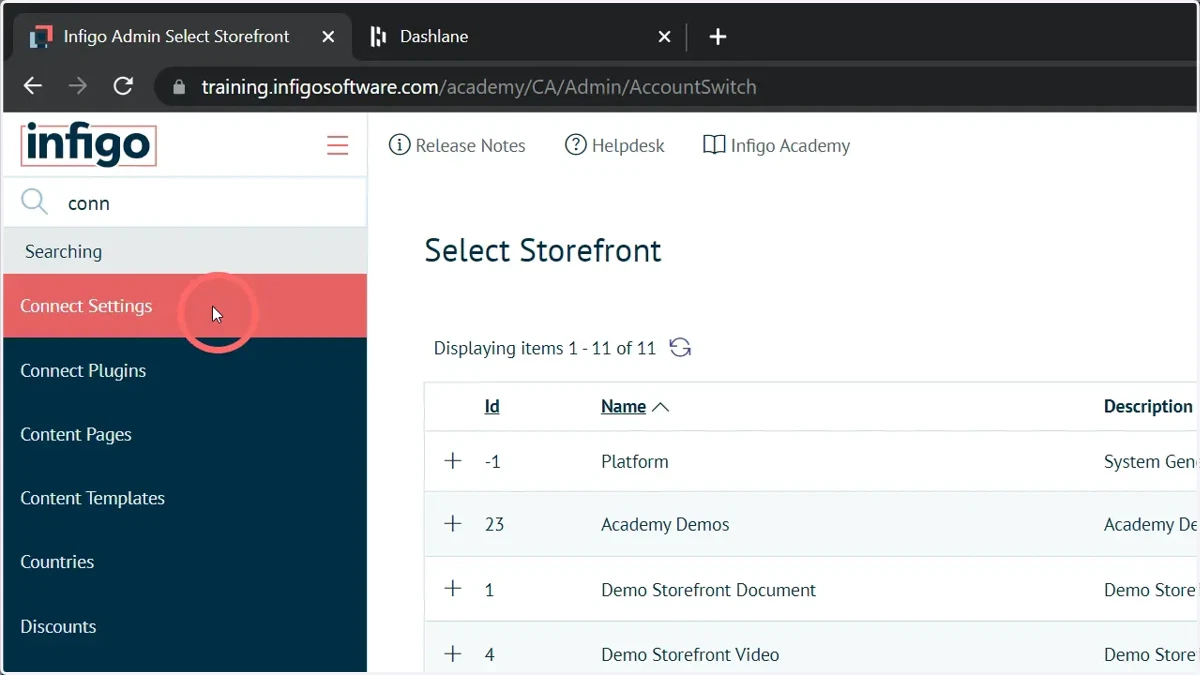1200x675 pixels.
Task: Click the Searching label in the sidebar
Action: (63, 252)
